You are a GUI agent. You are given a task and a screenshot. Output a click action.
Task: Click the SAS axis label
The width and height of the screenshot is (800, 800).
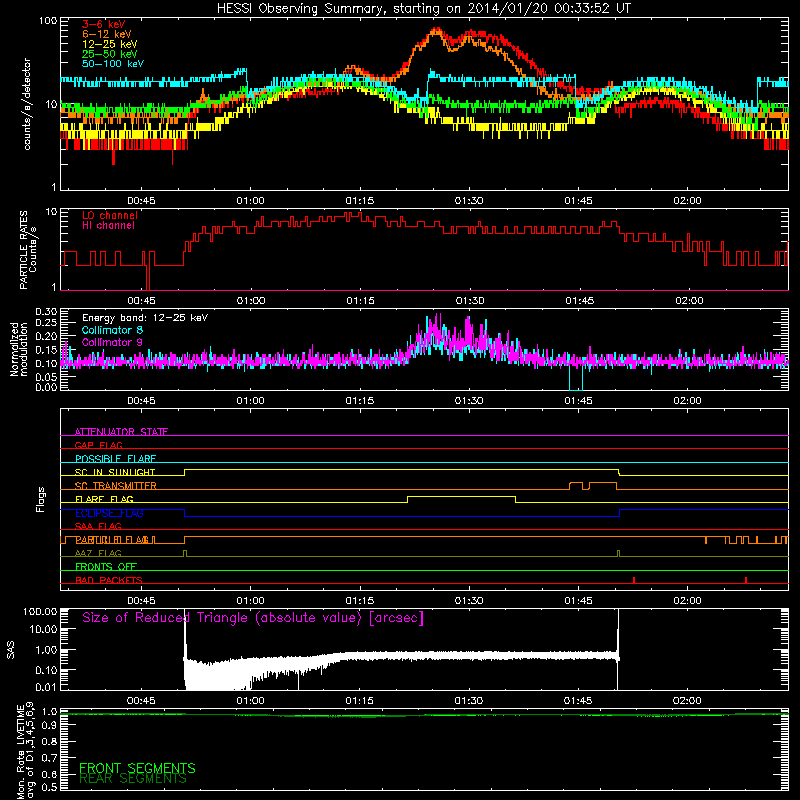(x=11, y=650)
